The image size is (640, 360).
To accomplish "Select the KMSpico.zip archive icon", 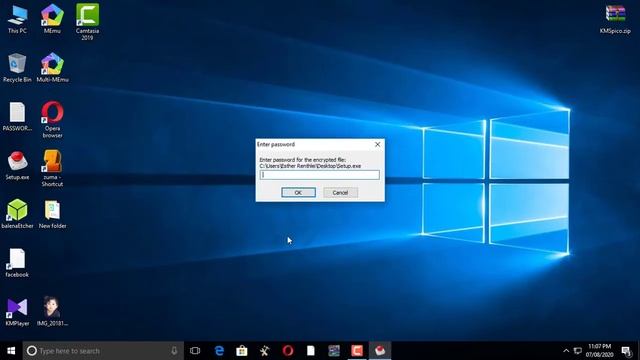I will (615, 19).
